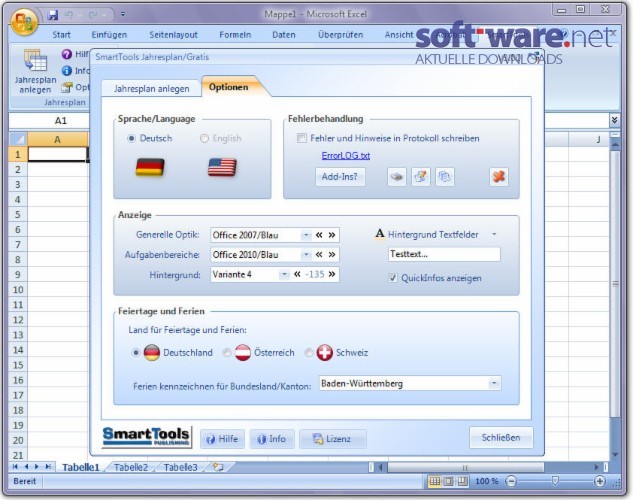This screenshot has width=633, height=500.
Task: Click the last sheet navigation arrow
Action: pos(48,467)
